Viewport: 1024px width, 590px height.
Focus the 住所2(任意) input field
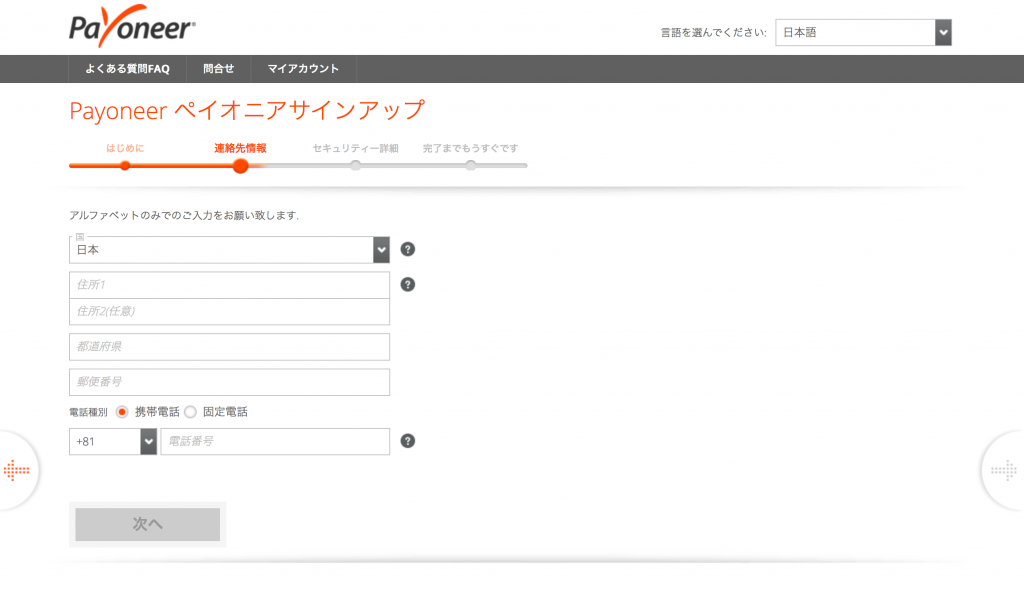pyautogui.click(x=229, y=312)
